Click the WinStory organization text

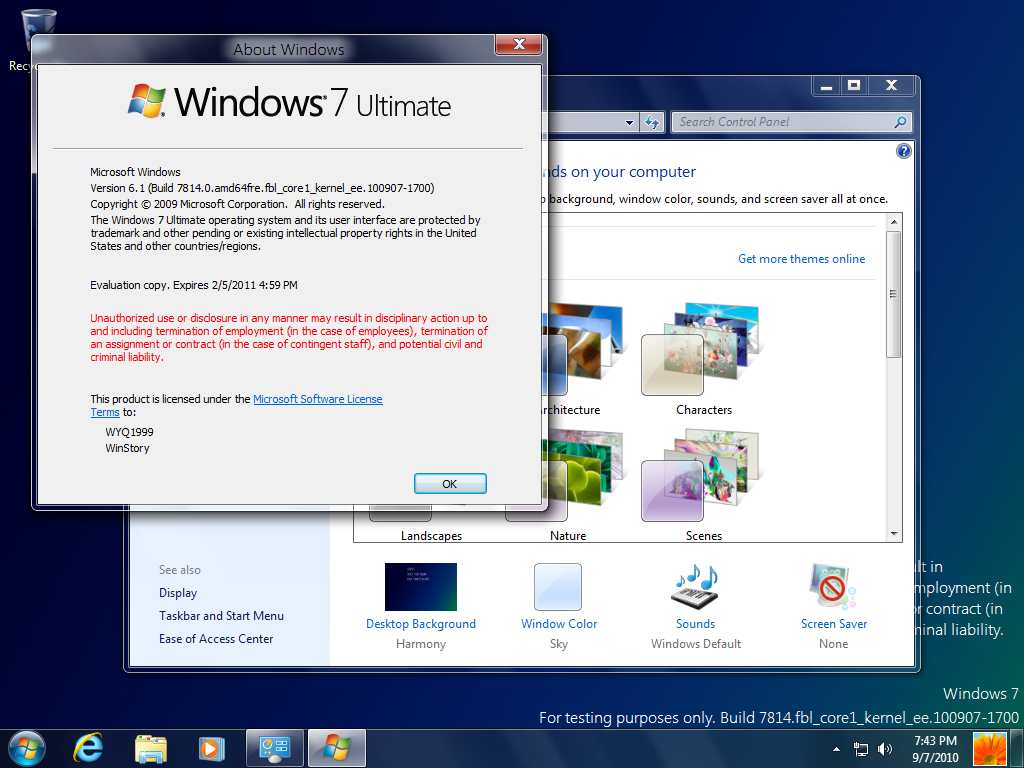(x=127, y=448)
